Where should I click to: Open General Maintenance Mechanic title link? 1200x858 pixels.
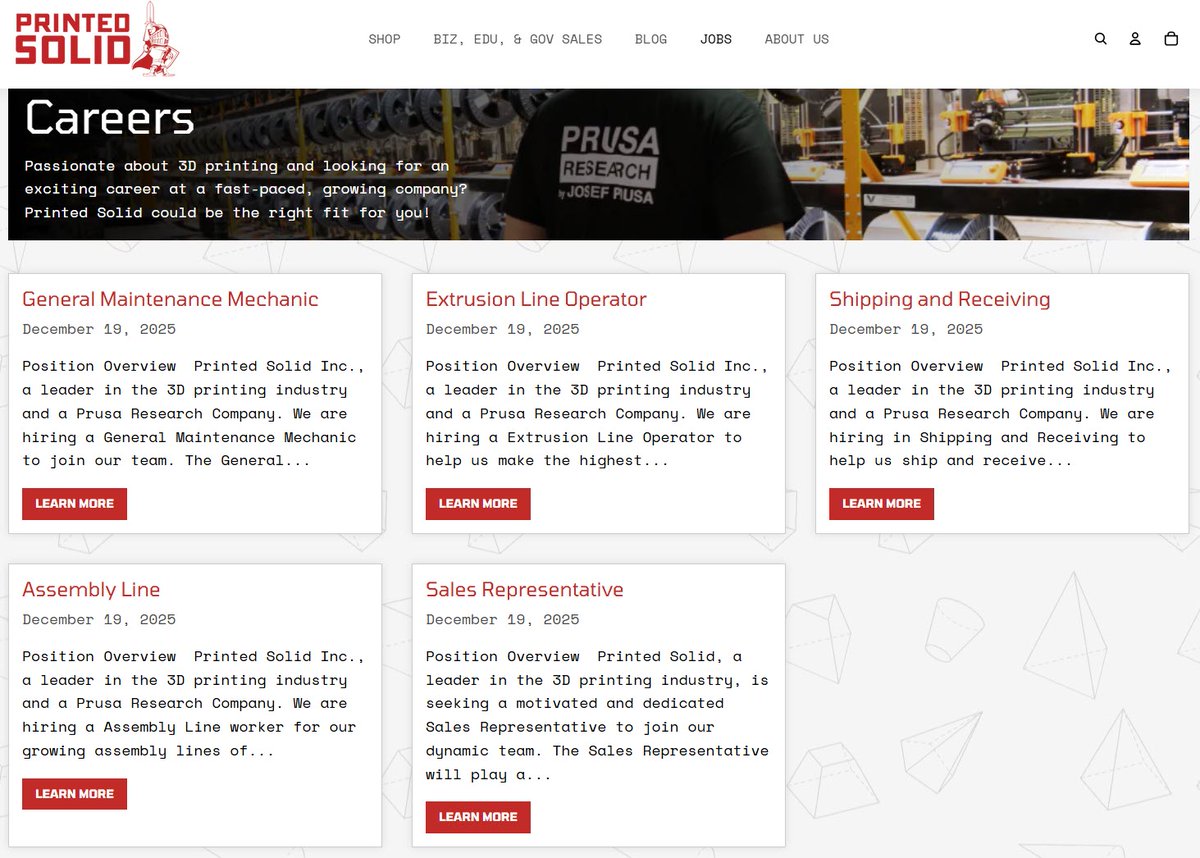tap(170, 299)
